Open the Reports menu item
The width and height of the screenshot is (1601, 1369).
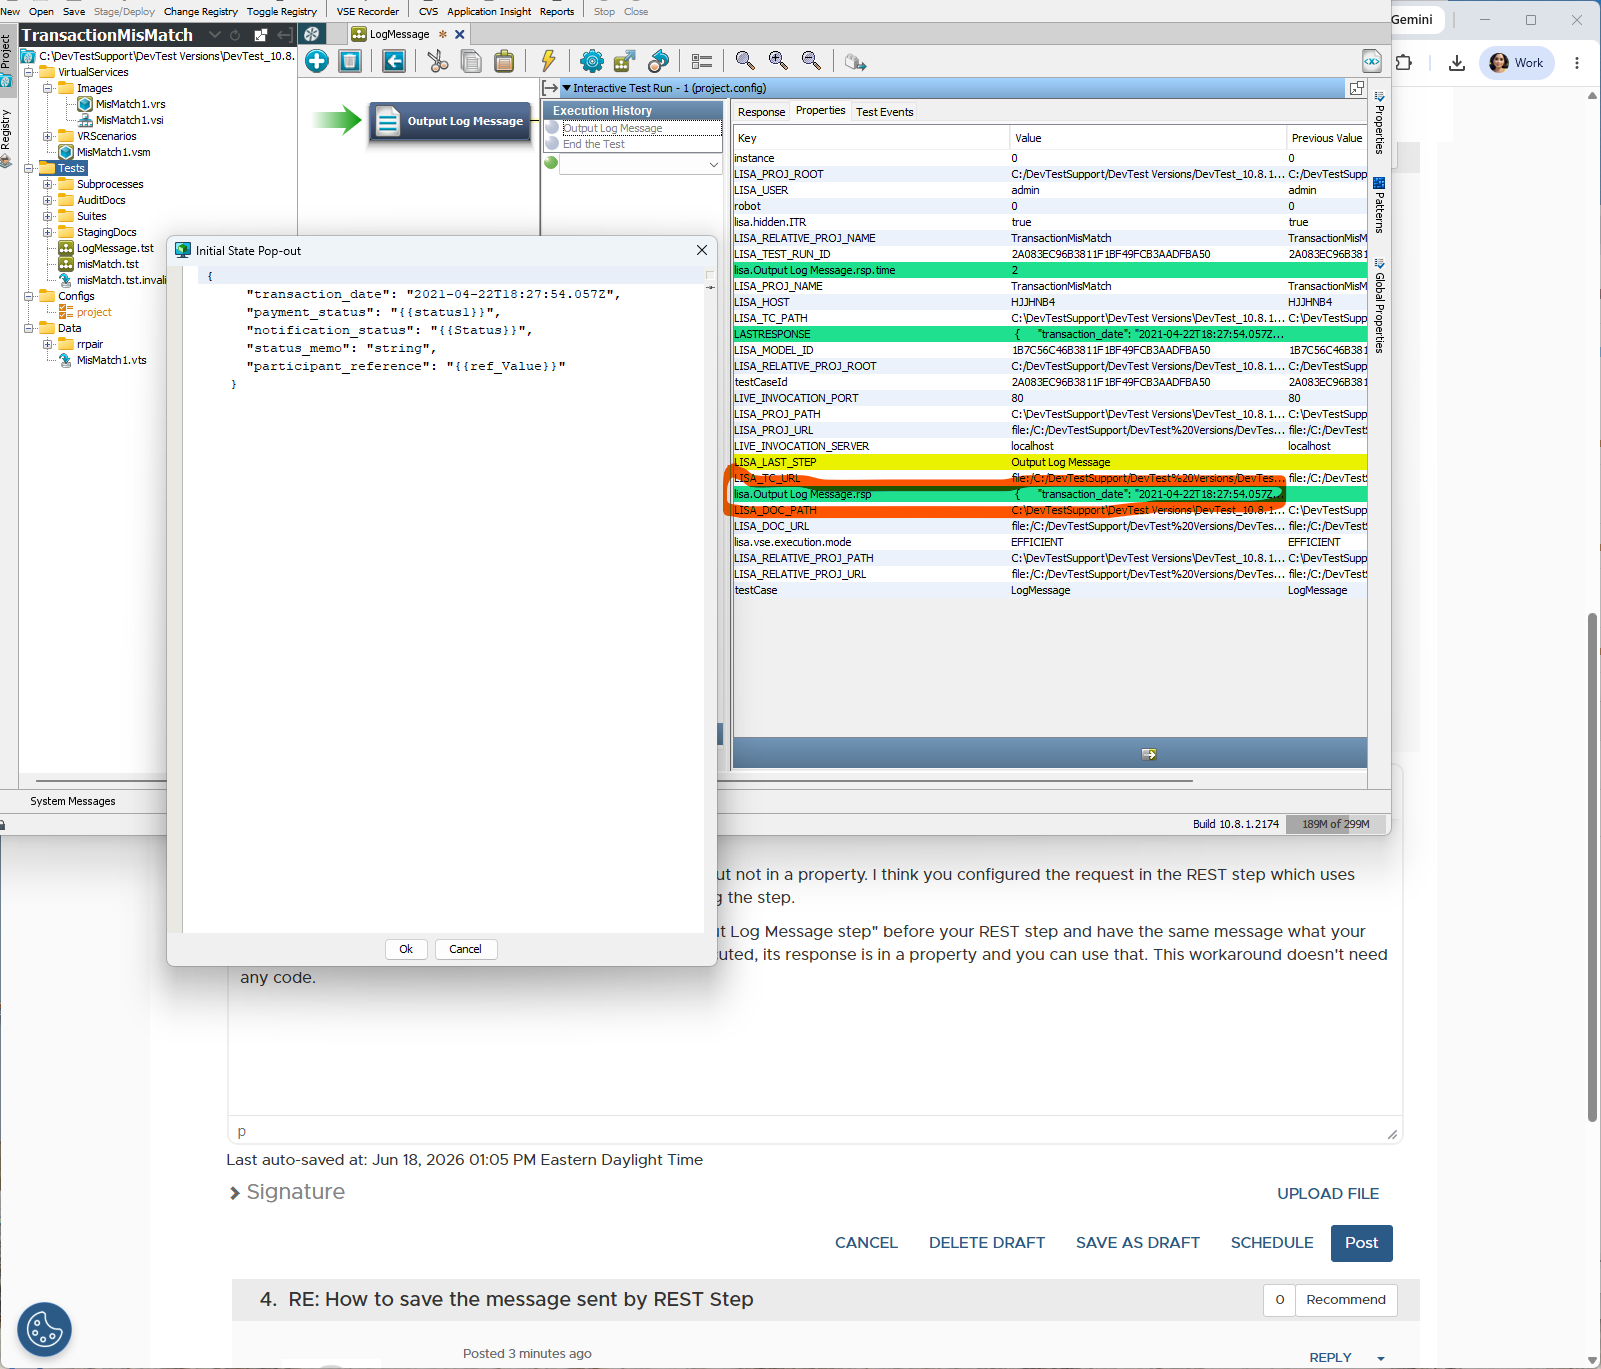click(x=557, y=12)
